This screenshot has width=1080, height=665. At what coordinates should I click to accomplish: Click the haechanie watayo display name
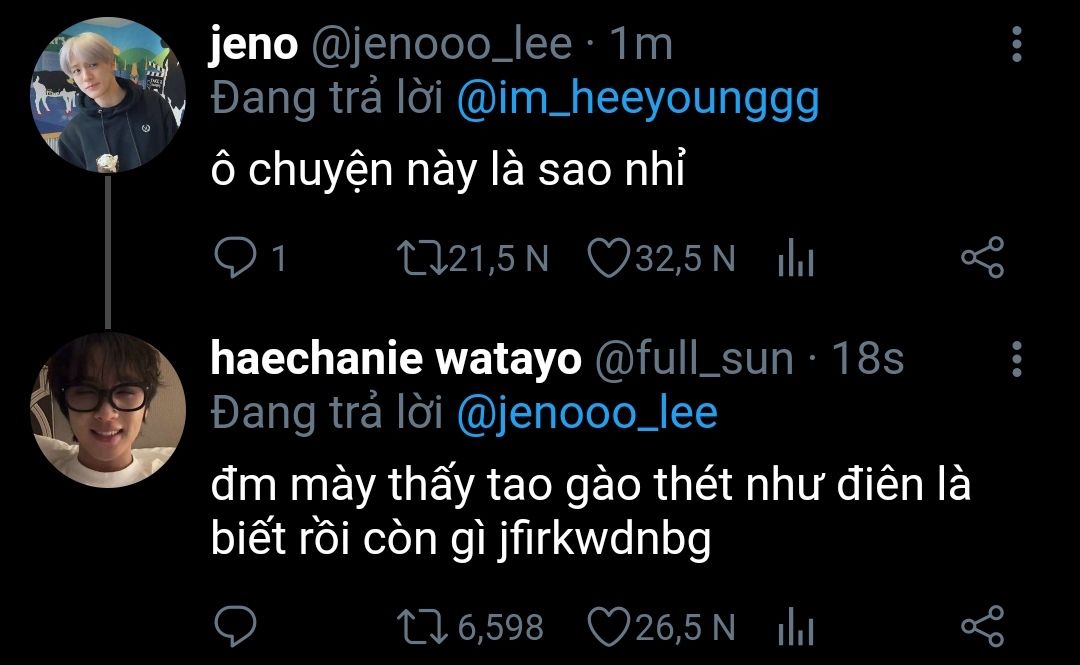[x=395, y=359]
